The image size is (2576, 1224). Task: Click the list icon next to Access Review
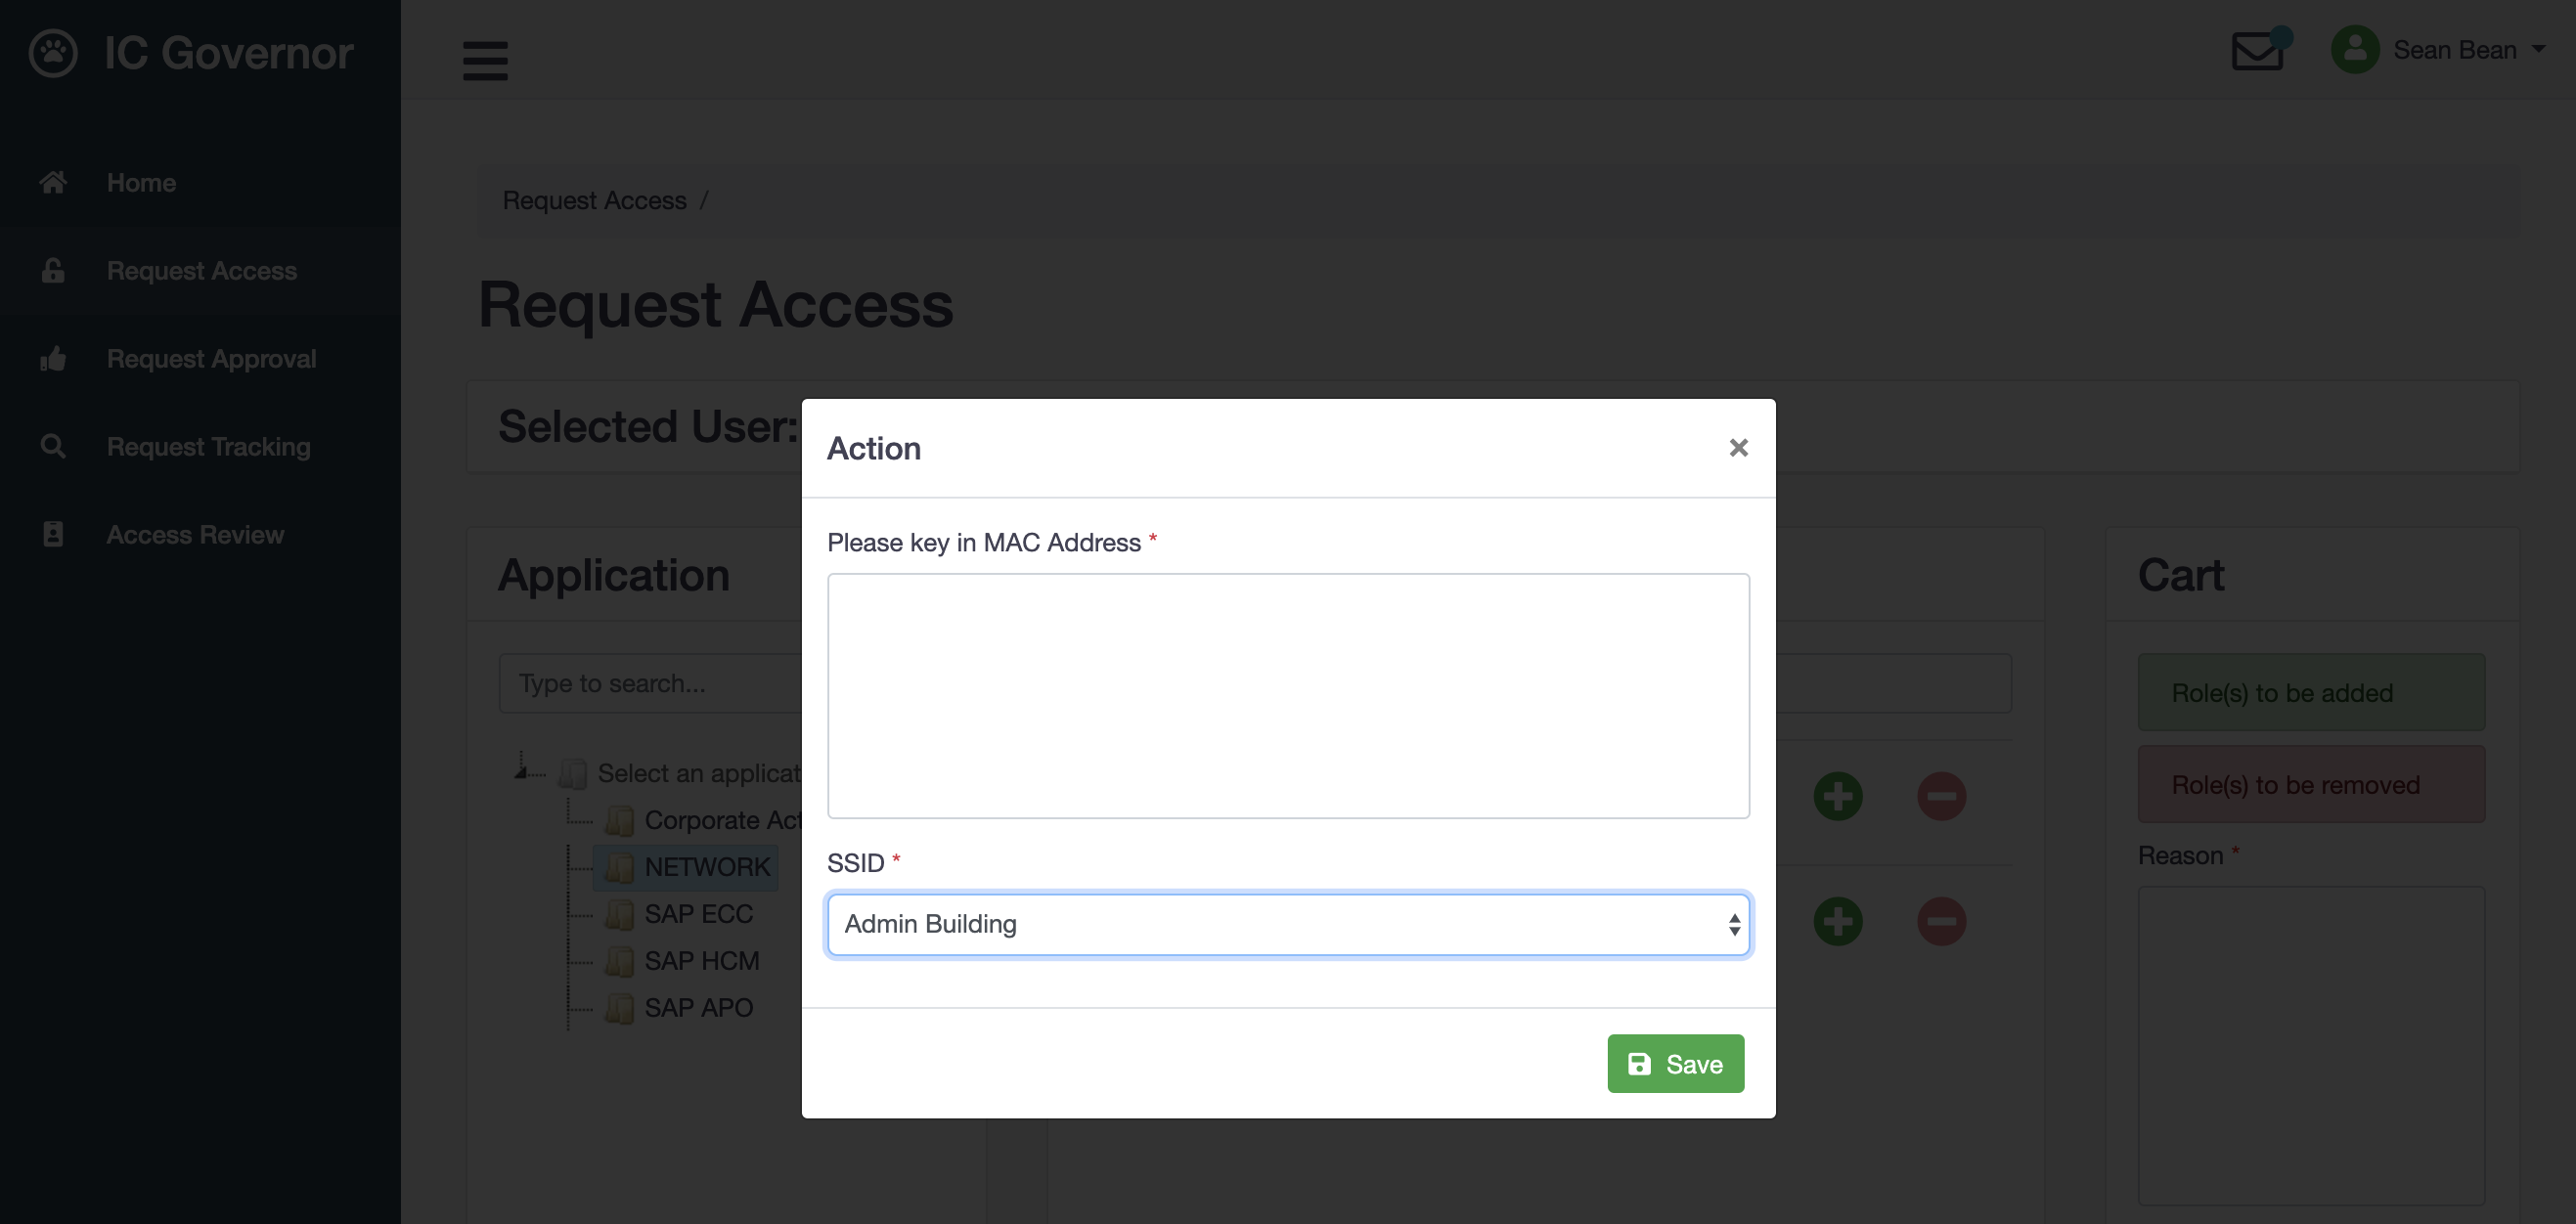(53, 532)
